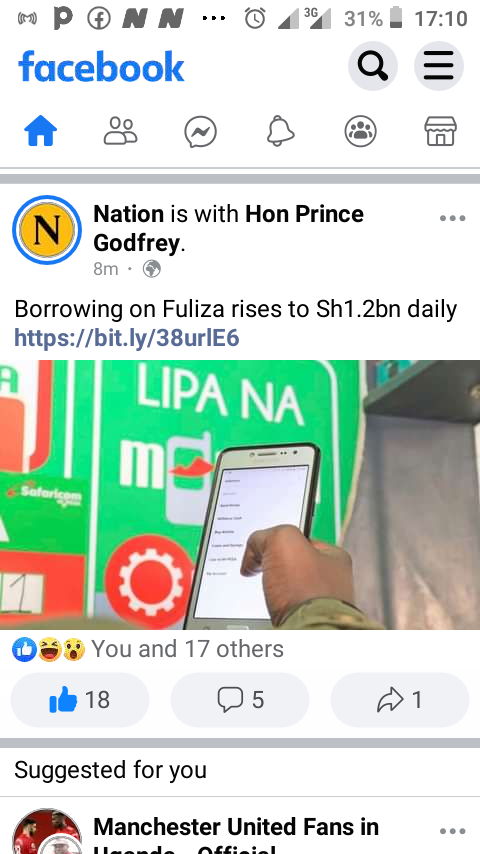Open the Marketplace storefront icon
Image resolution: width=480 pixels, height=854 pixels.
(x=440, y=132)
